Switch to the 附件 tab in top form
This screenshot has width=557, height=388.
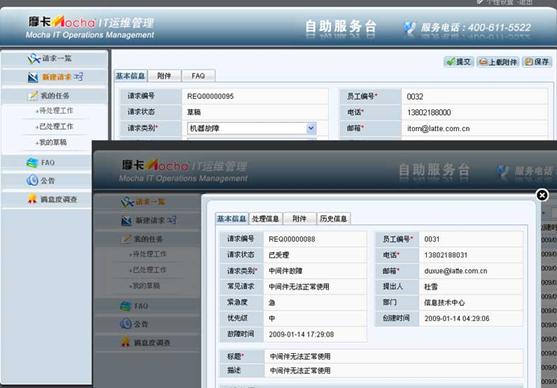[164, 76]
